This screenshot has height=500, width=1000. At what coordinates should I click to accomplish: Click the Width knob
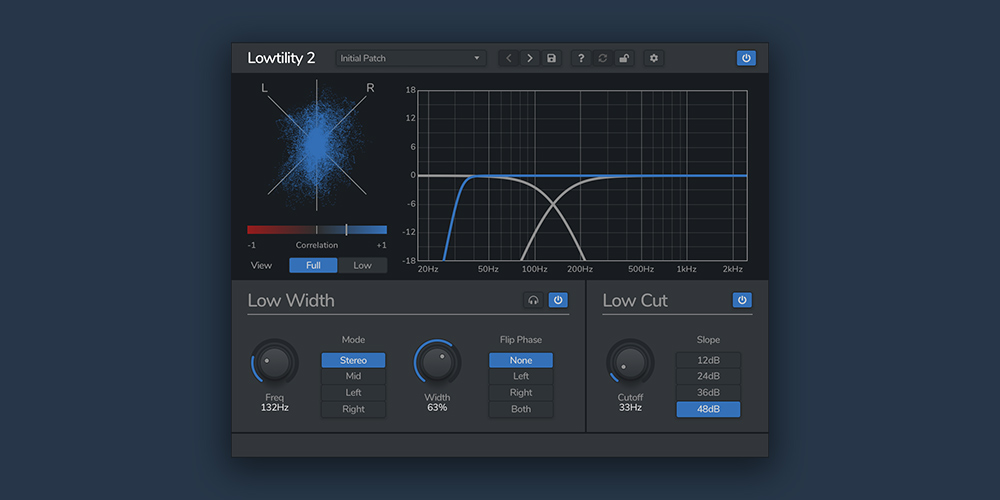click(437, 363)
